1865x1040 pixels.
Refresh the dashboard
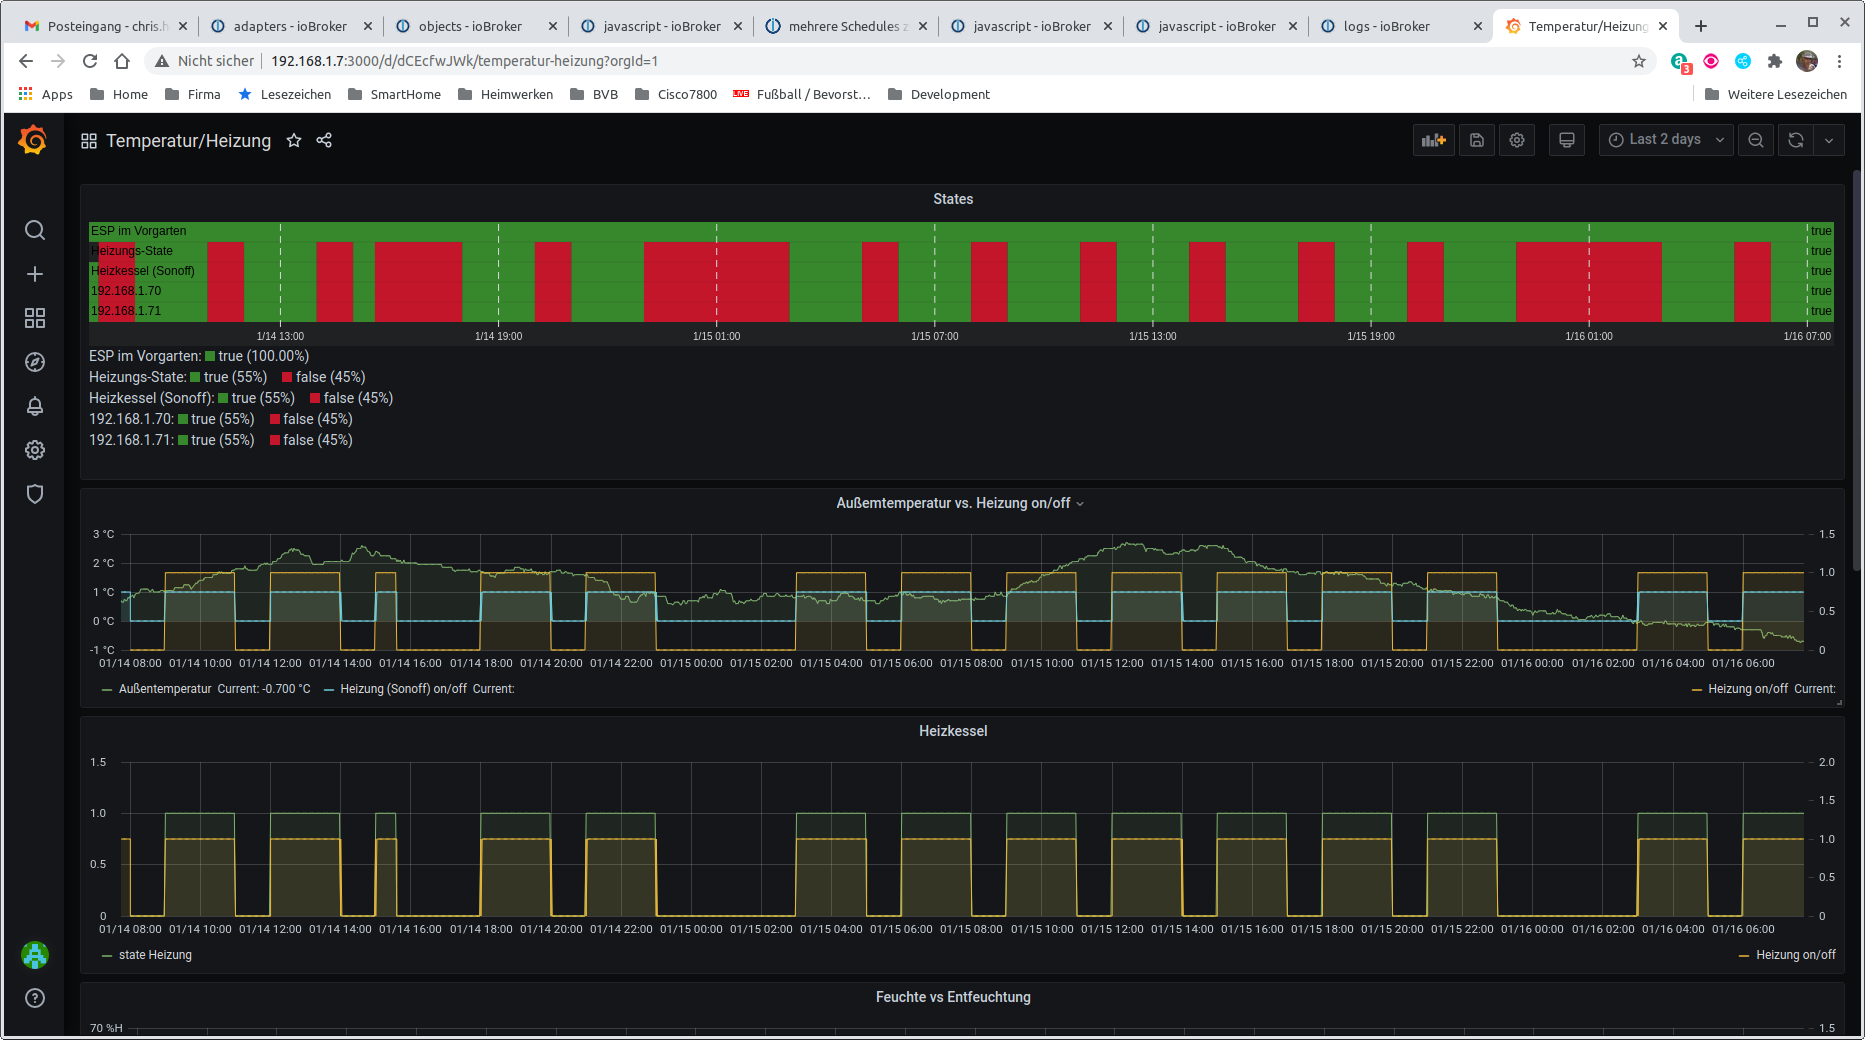tap(1796, 140)
